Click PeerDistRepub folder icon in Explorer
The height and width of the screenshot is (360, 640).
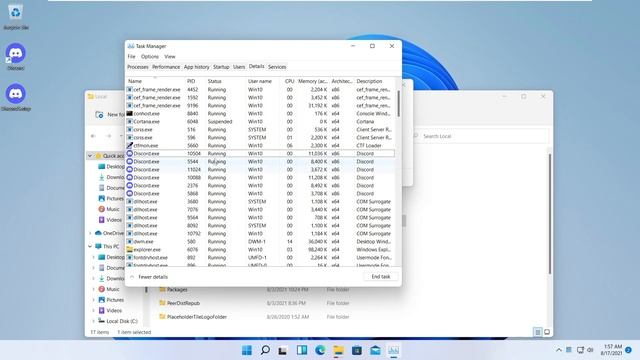[162, 303]
